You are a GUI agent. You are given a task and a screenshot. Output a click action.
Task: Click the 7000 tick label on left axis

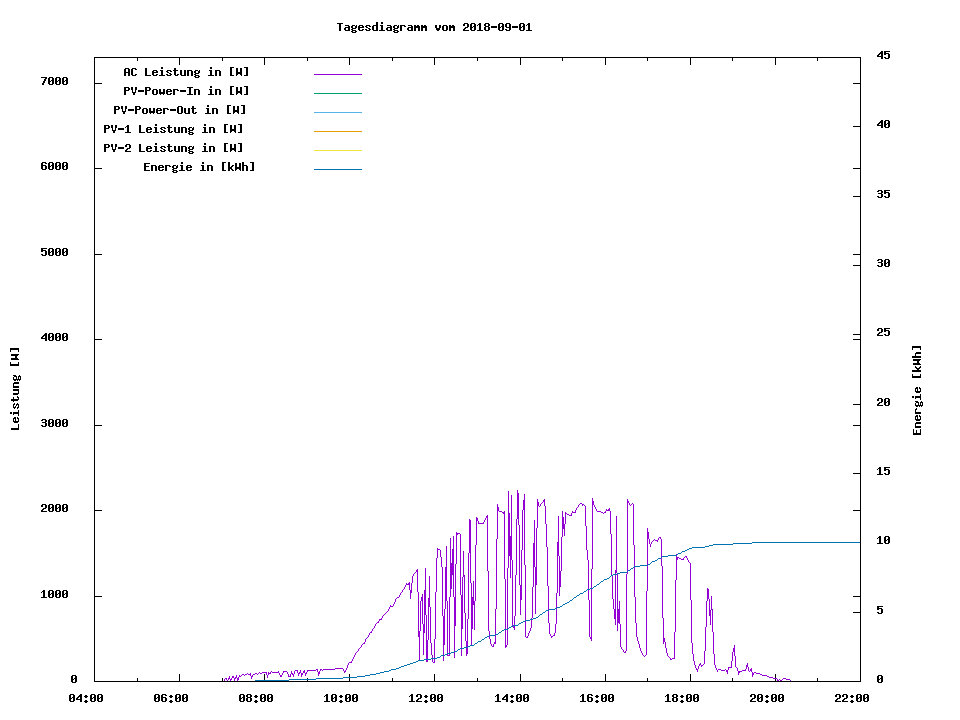coord(54,81)
